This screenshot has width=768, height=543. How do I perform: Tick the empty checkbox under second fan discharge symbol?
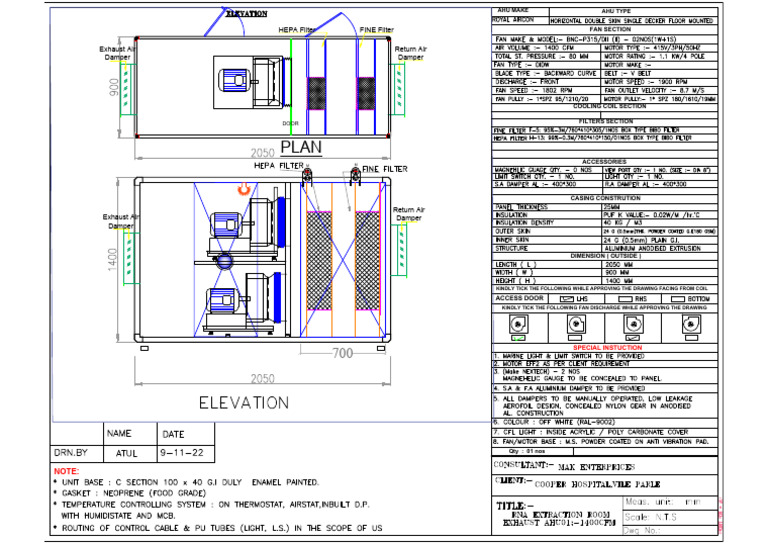pyautogui.click(x=575, y=338)
